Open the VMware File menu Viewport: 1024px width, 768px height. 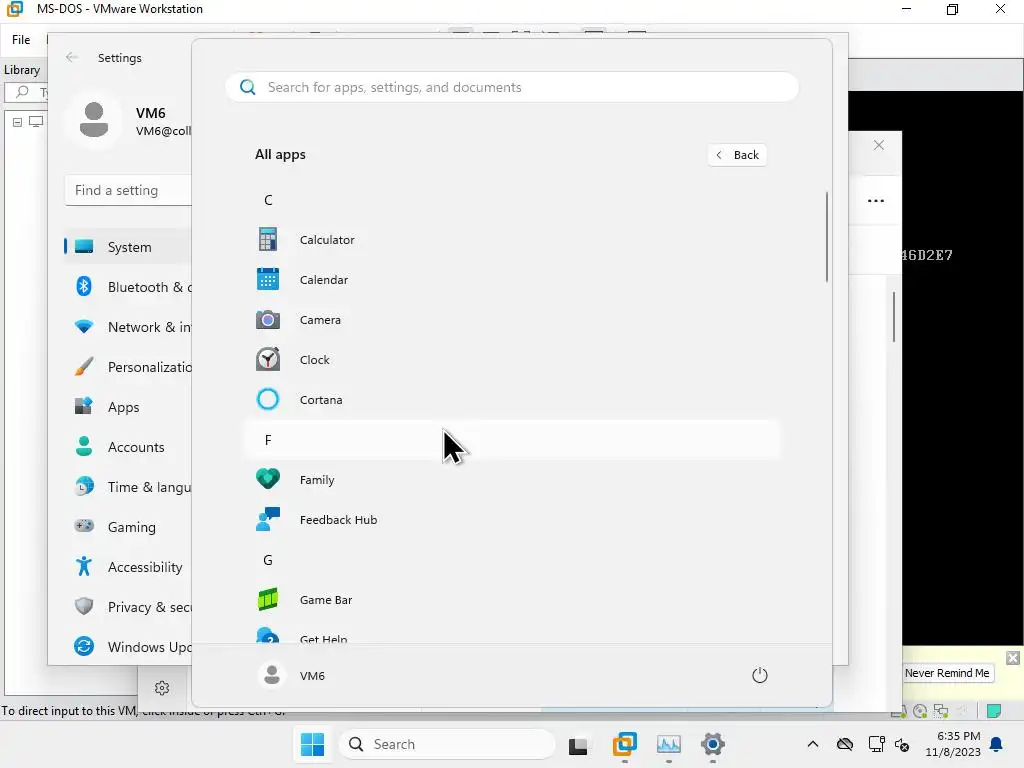(x=21, y=40)
